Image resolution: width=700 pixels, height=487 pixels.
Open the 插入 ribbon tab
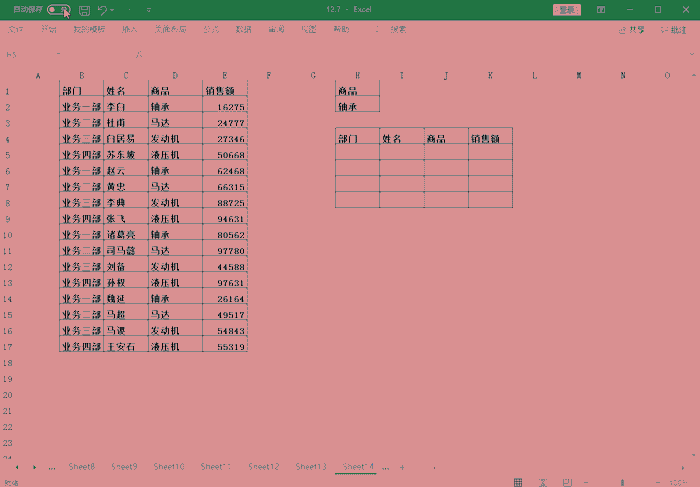(130, 30)
